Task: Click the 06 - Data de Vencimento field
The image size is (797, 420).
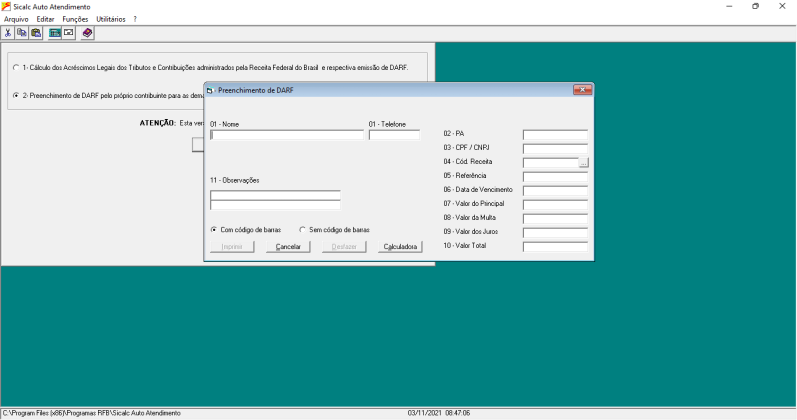Action: click(x=555, y=191)
